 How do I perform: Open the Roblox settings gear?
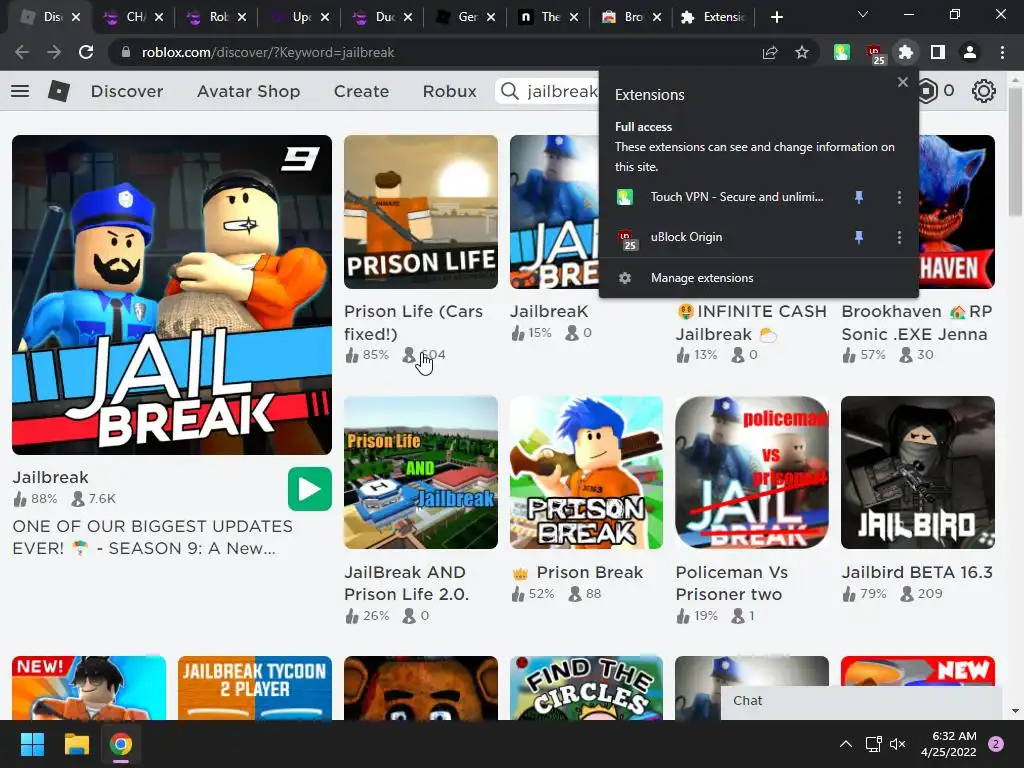tap(984, 91)
